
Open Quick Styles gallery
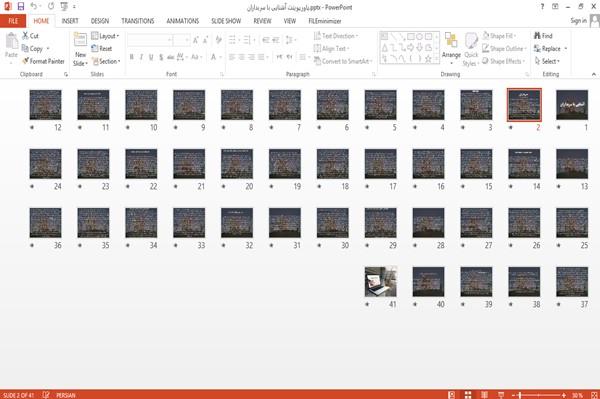pyautogui.click(x=471, y=49)
